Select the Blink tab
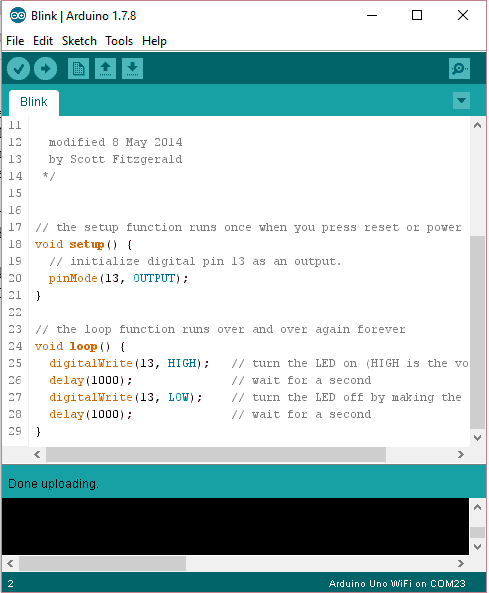 pyautogui.click(x=34, y=102)
